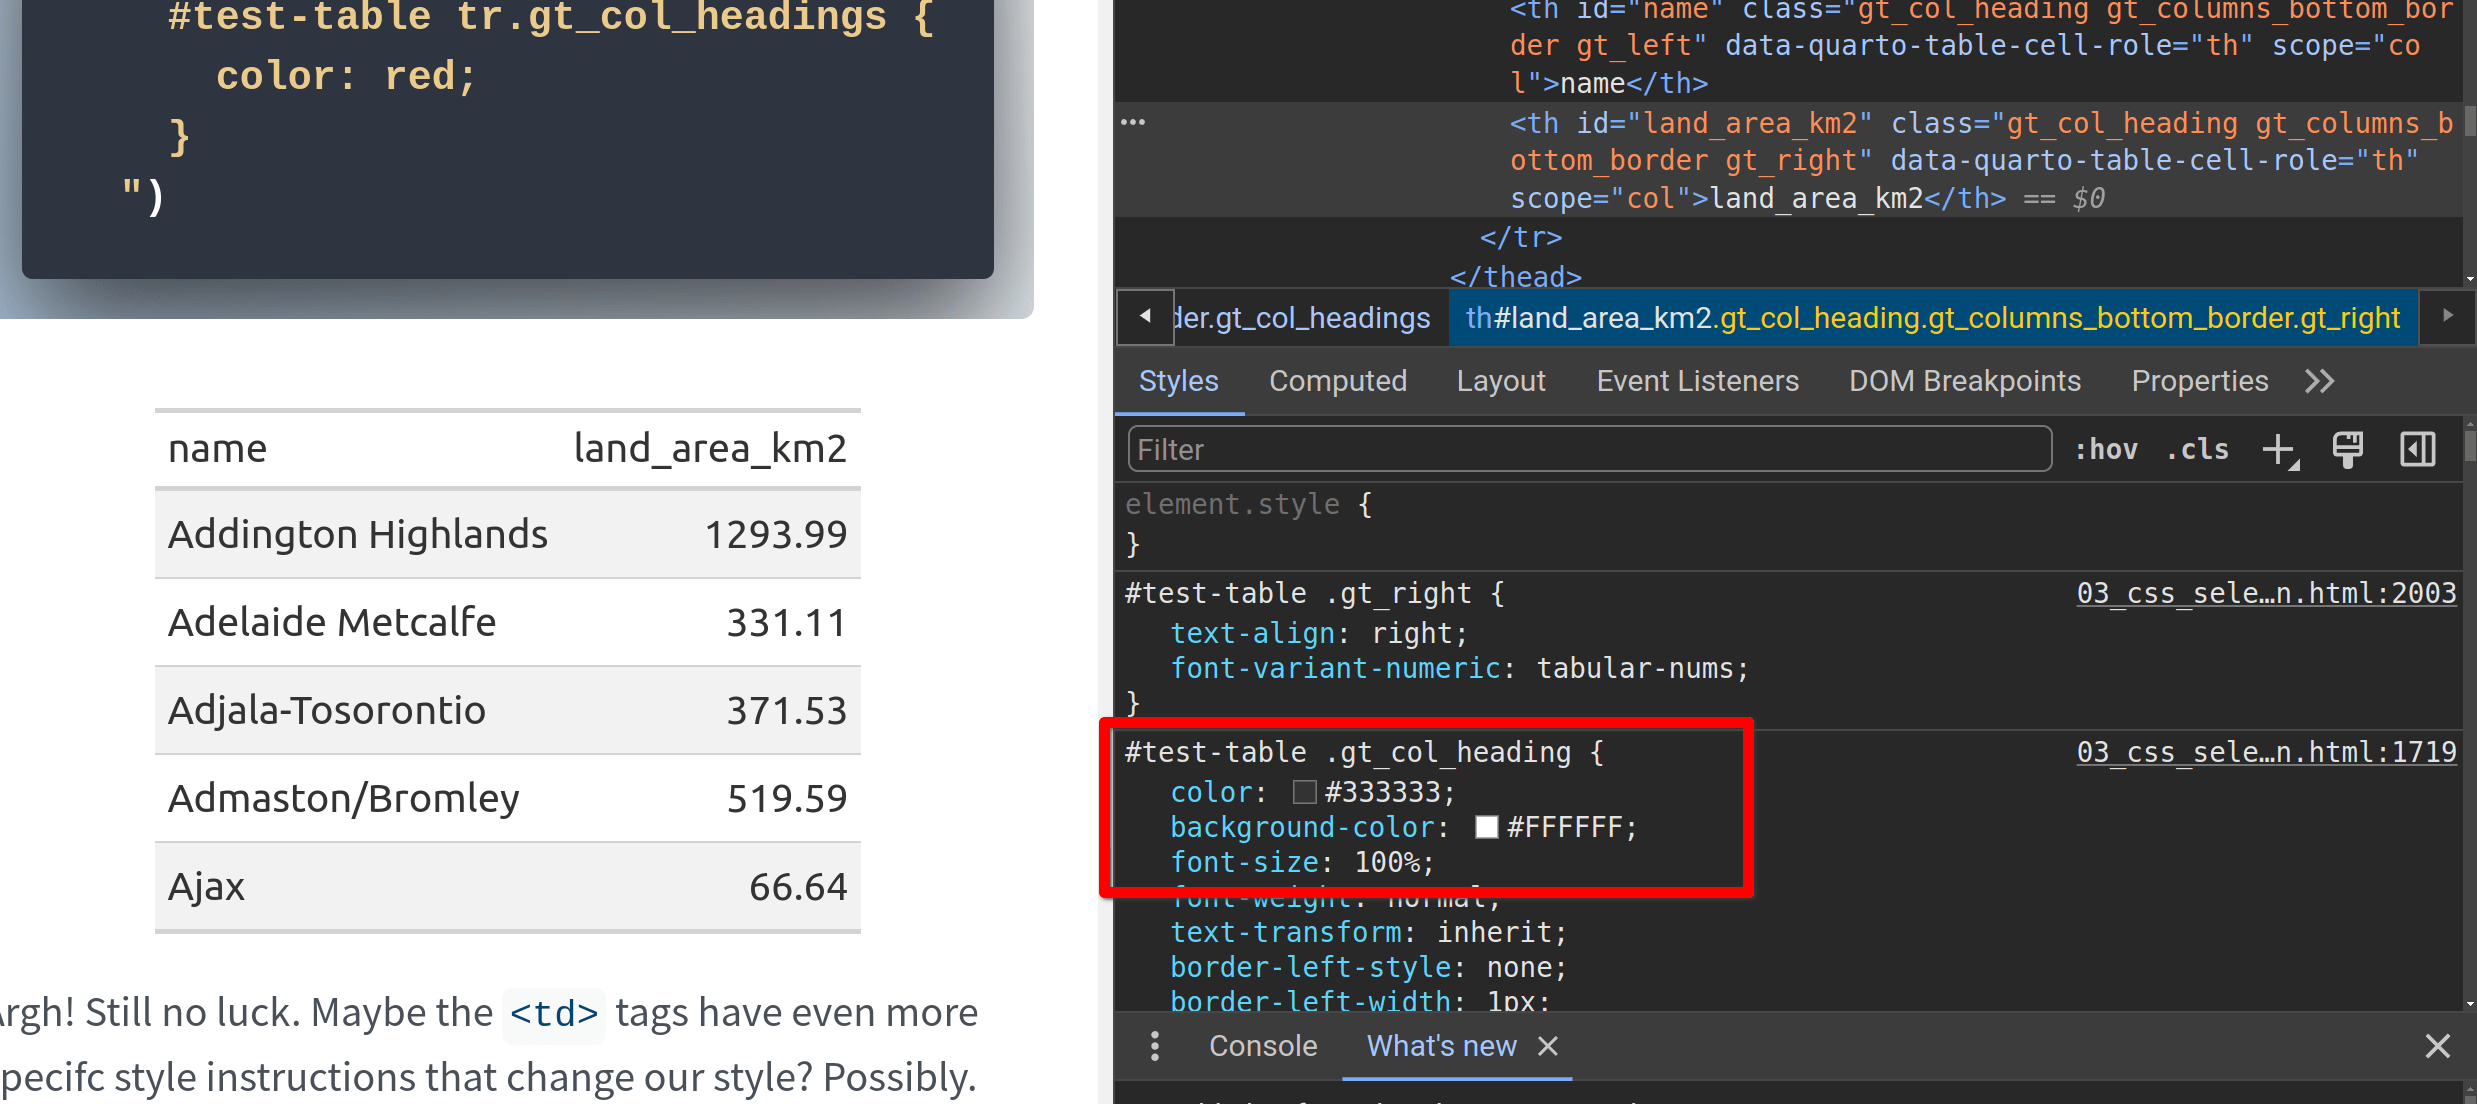Click the new style rule plus icon
Viewport: 2477px width, 1104px height.
[x=2280, y=450]
